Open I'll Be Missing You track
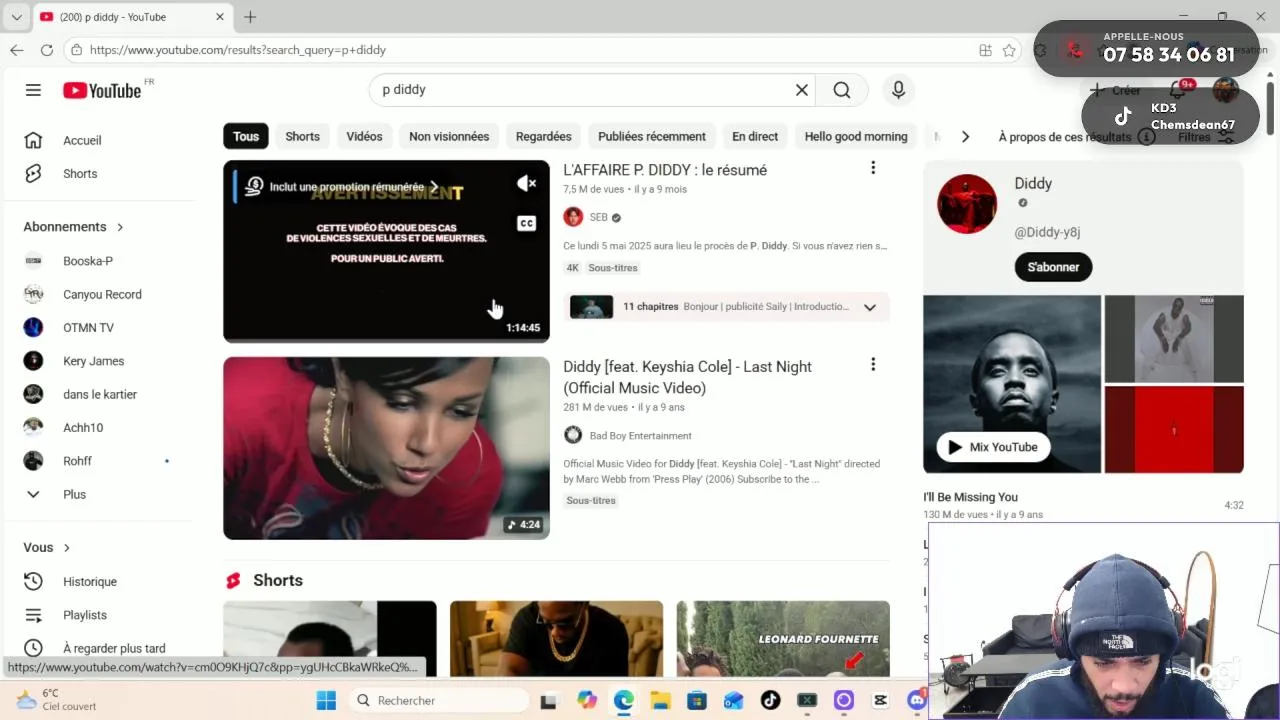This screenshot has height=720, width=1280. click(970, 497)
